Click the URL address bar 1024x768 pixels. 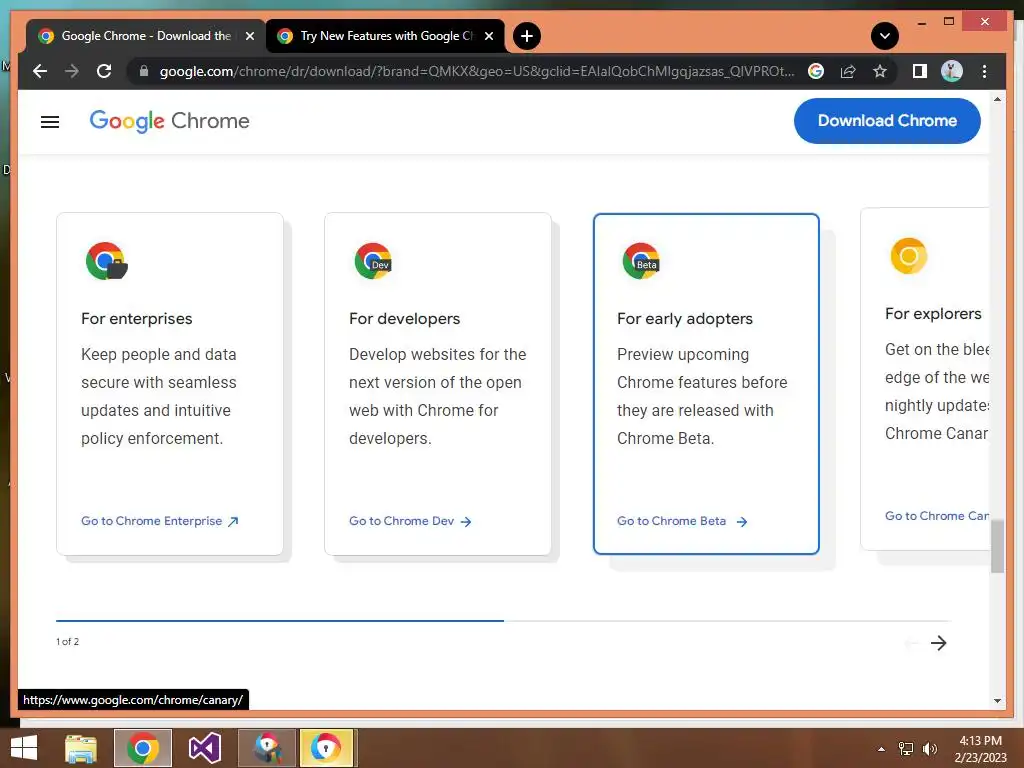point(476,71)
